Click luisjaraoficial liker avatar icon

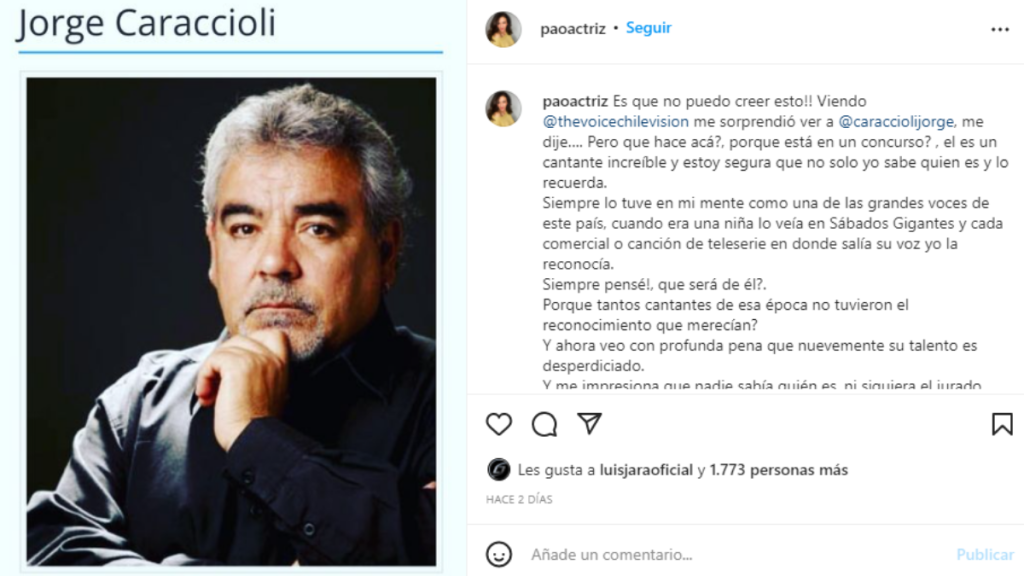pos(498,470)
